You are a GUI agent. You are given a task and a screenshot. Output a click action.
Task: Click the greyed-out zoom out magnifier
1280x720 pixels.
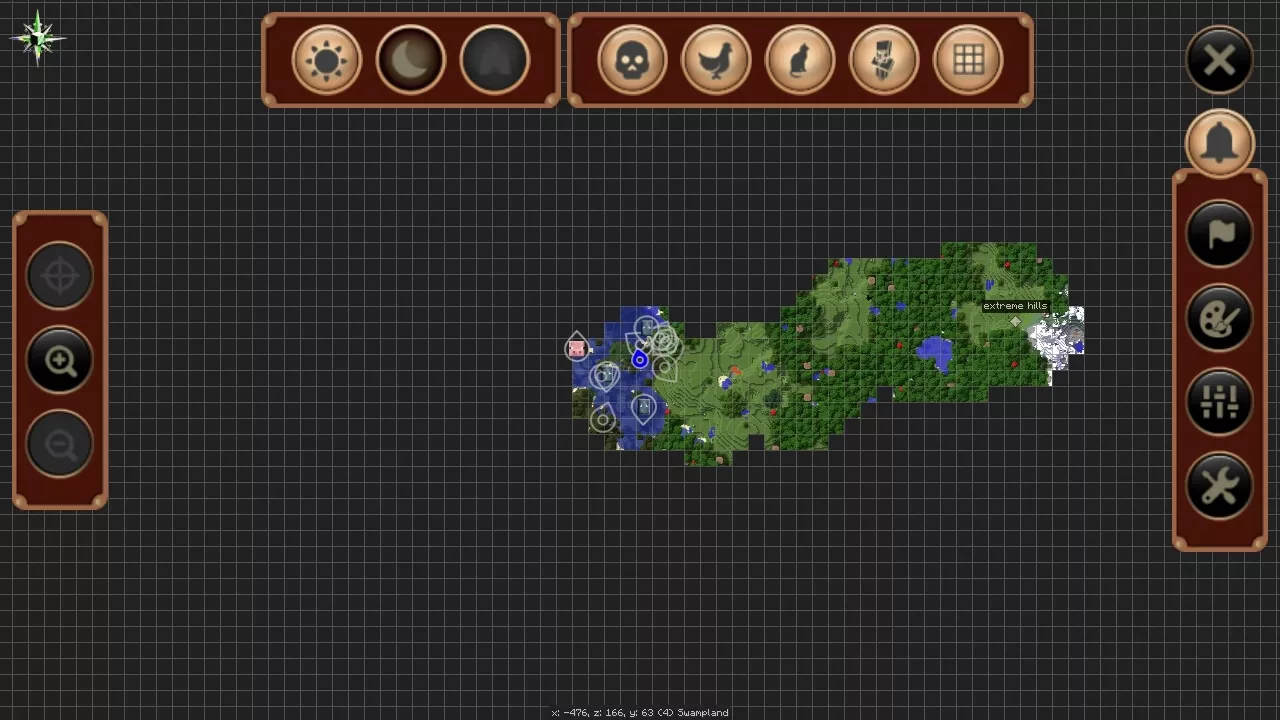click(60, 444)
